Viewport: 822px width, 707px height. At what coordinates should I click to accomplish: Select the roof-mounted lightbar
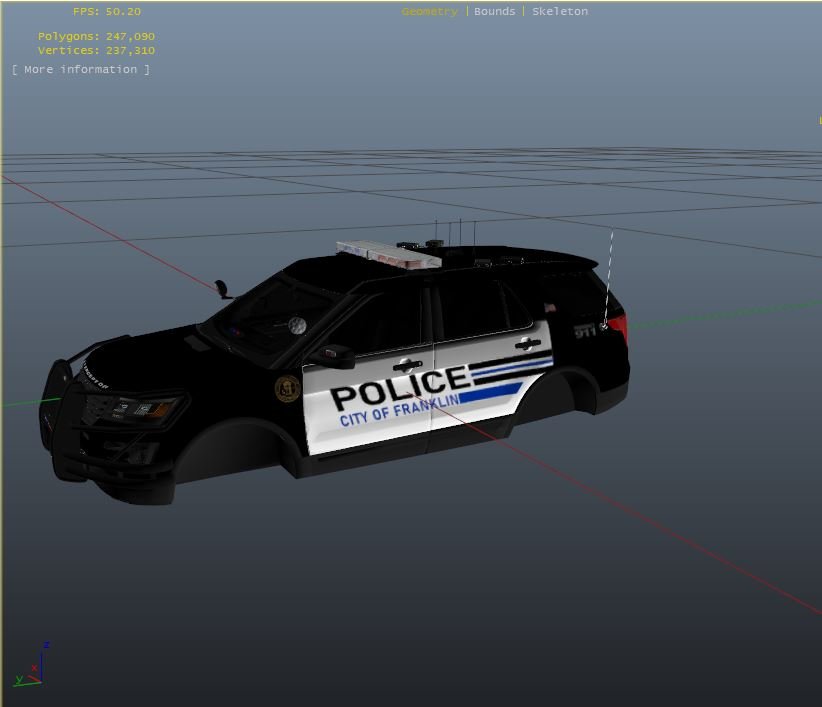coord(388,254)
